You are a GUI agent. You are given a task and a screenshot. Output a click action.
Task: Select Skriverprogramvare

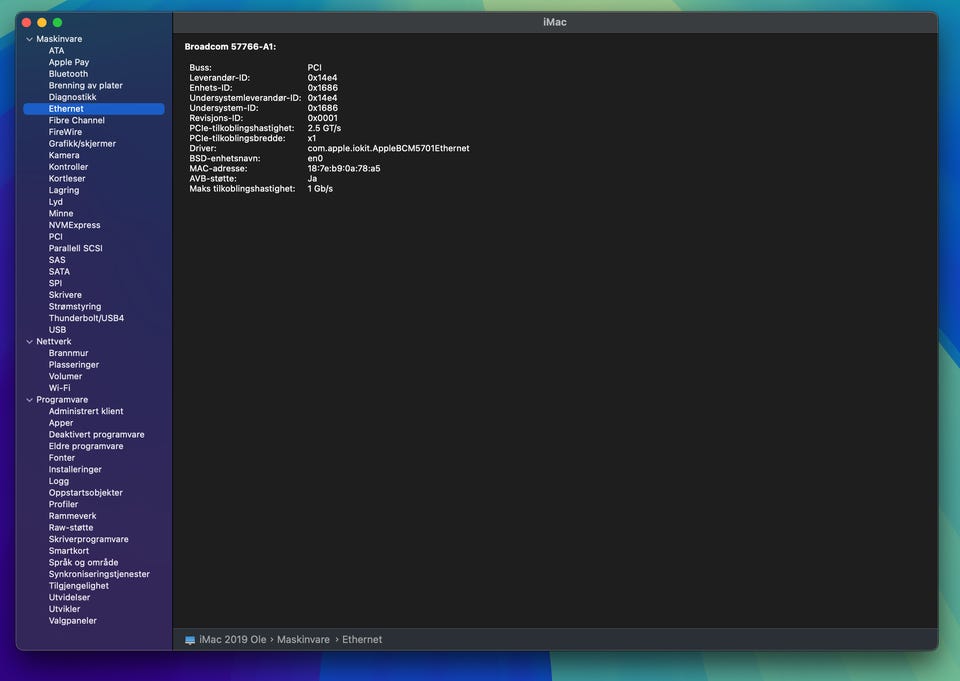coord(89,540)
